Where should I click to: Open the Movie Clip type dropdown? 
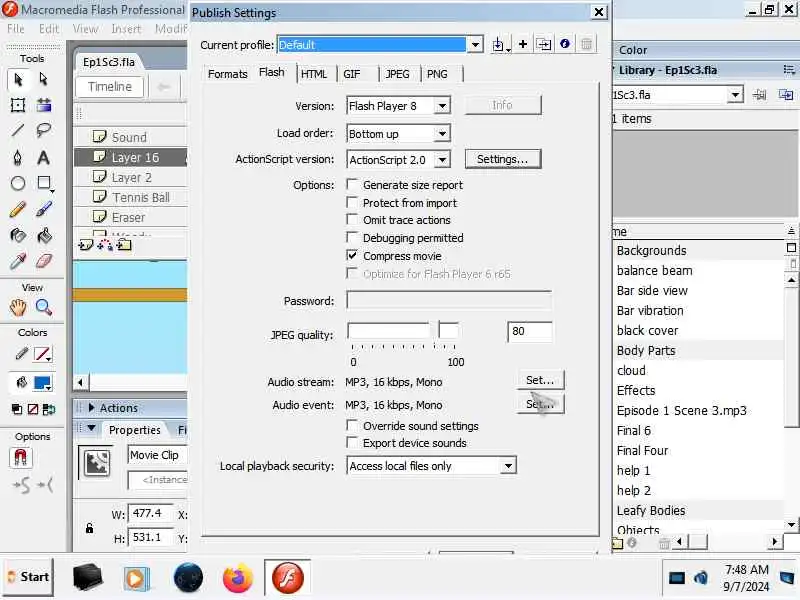[x=158, y=455]
